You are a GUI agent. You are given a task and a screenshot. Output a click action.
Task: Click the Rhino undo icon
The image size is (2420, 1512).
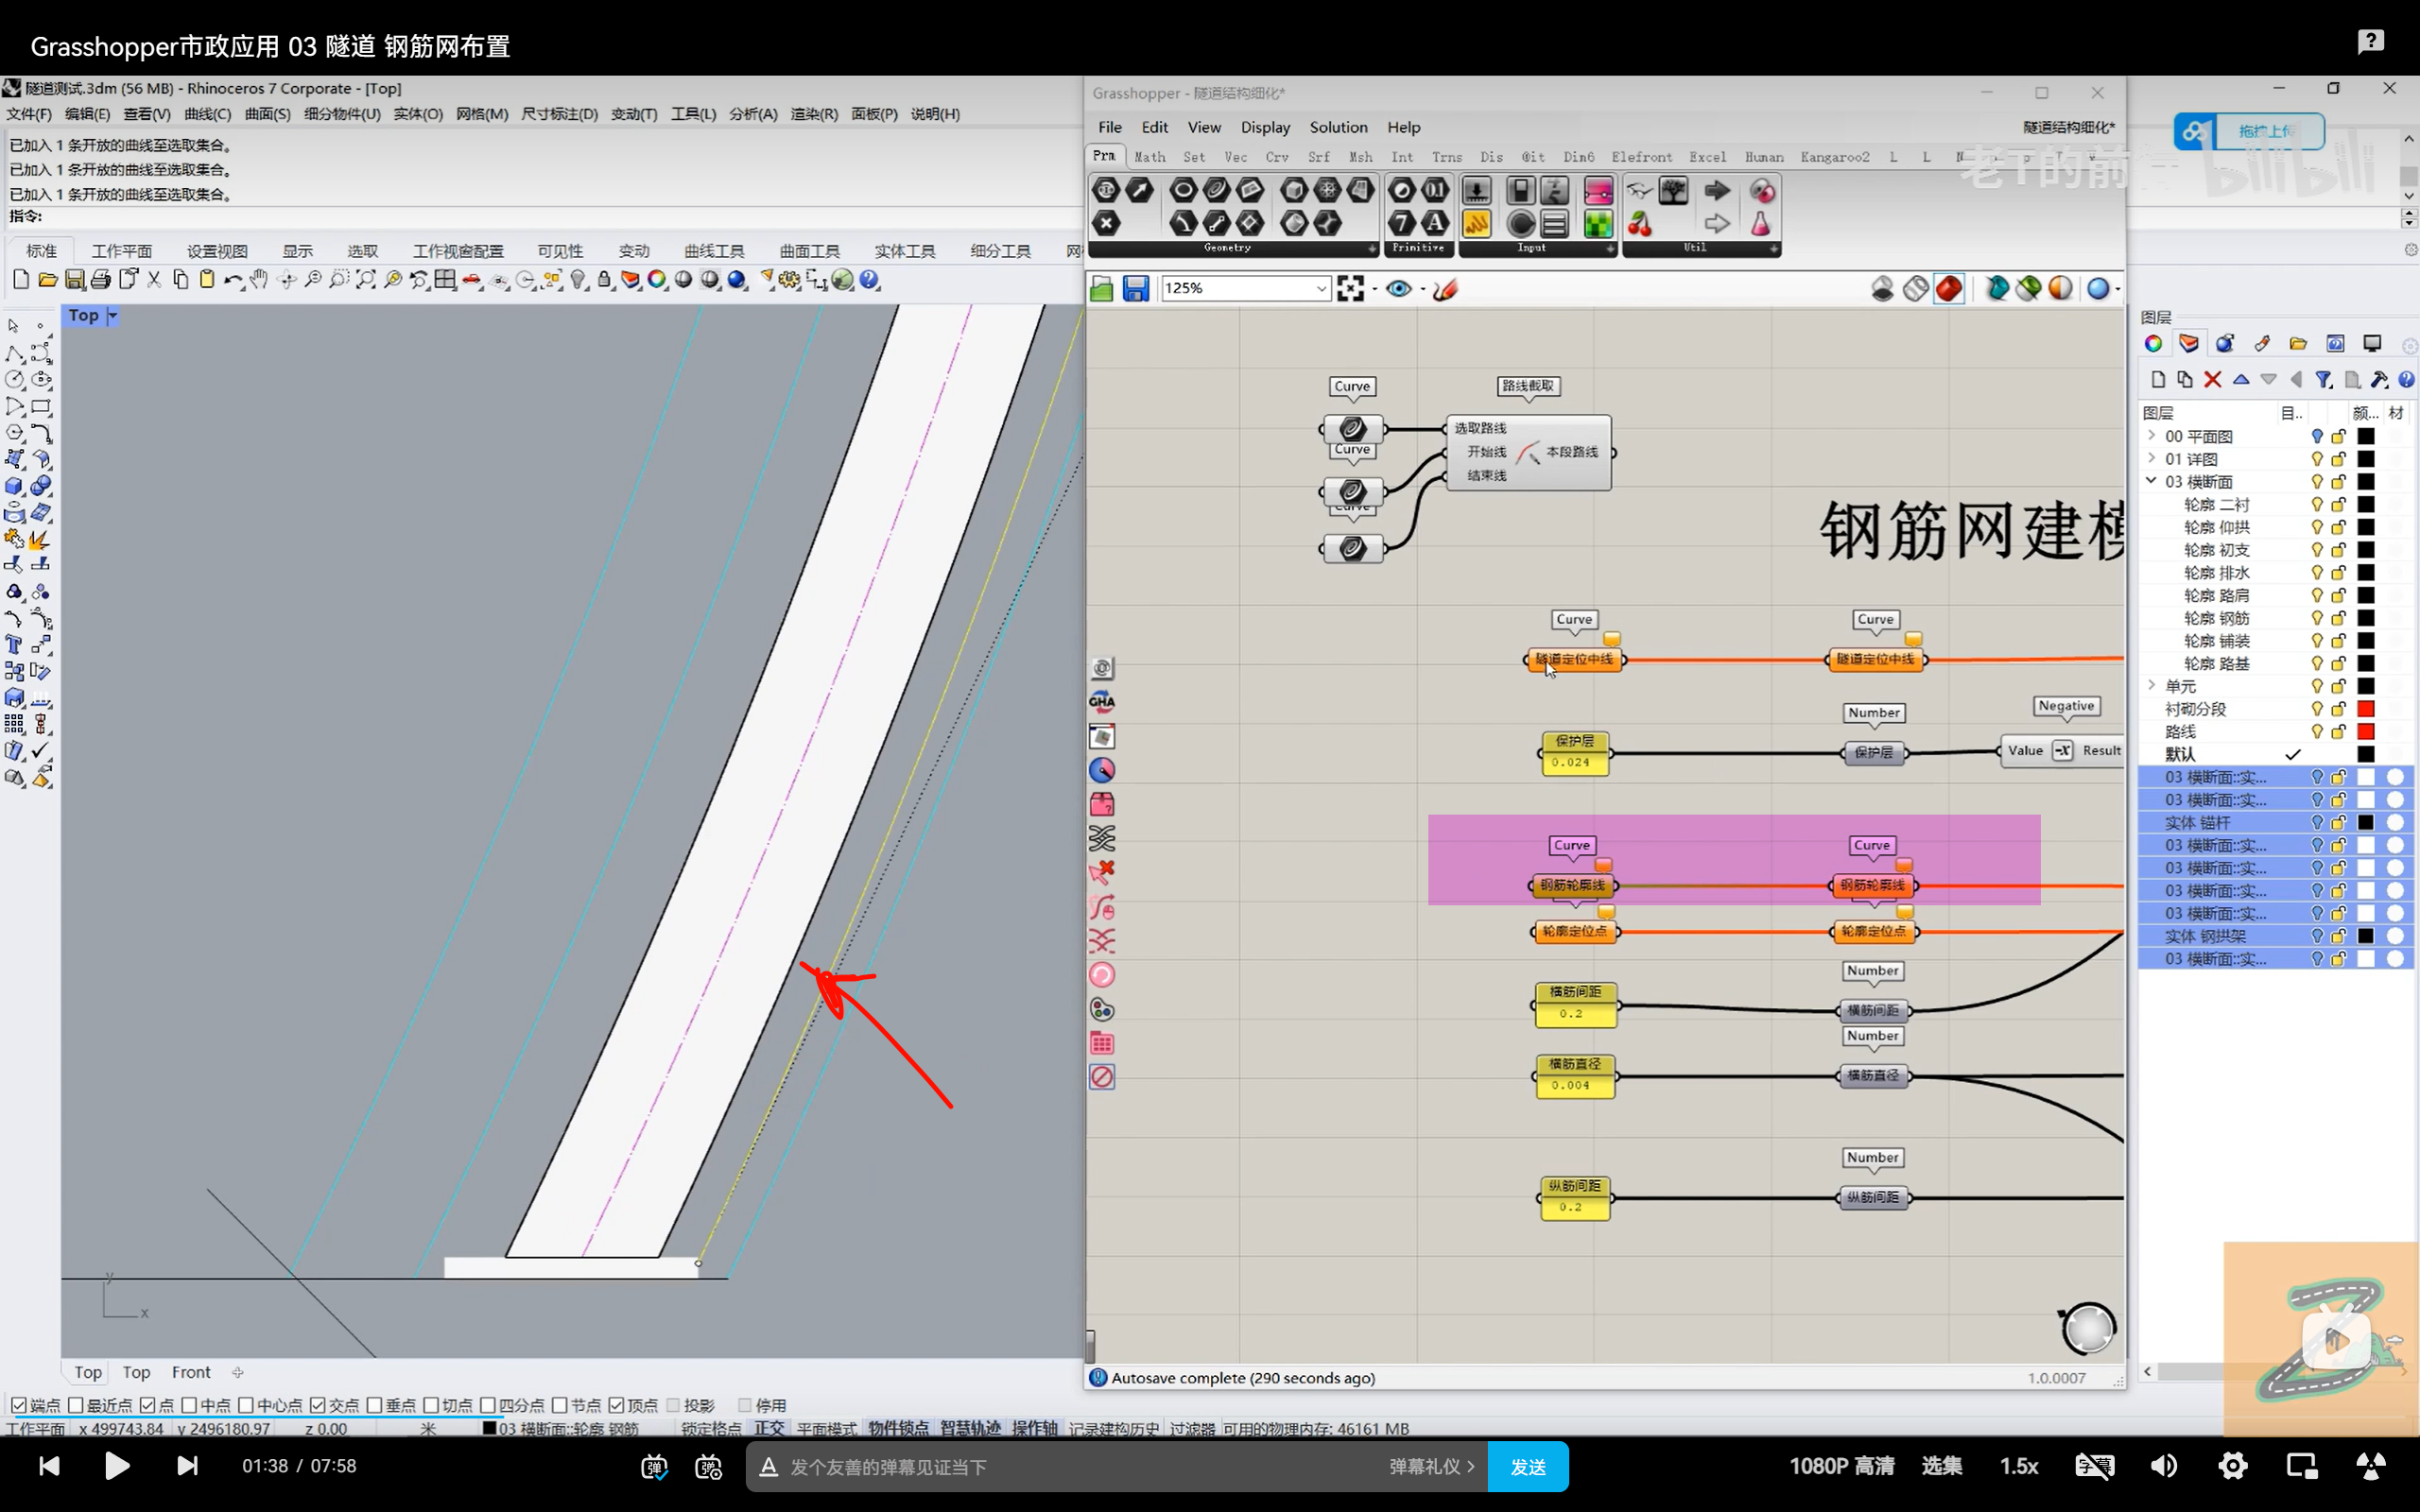coord(231,280)
